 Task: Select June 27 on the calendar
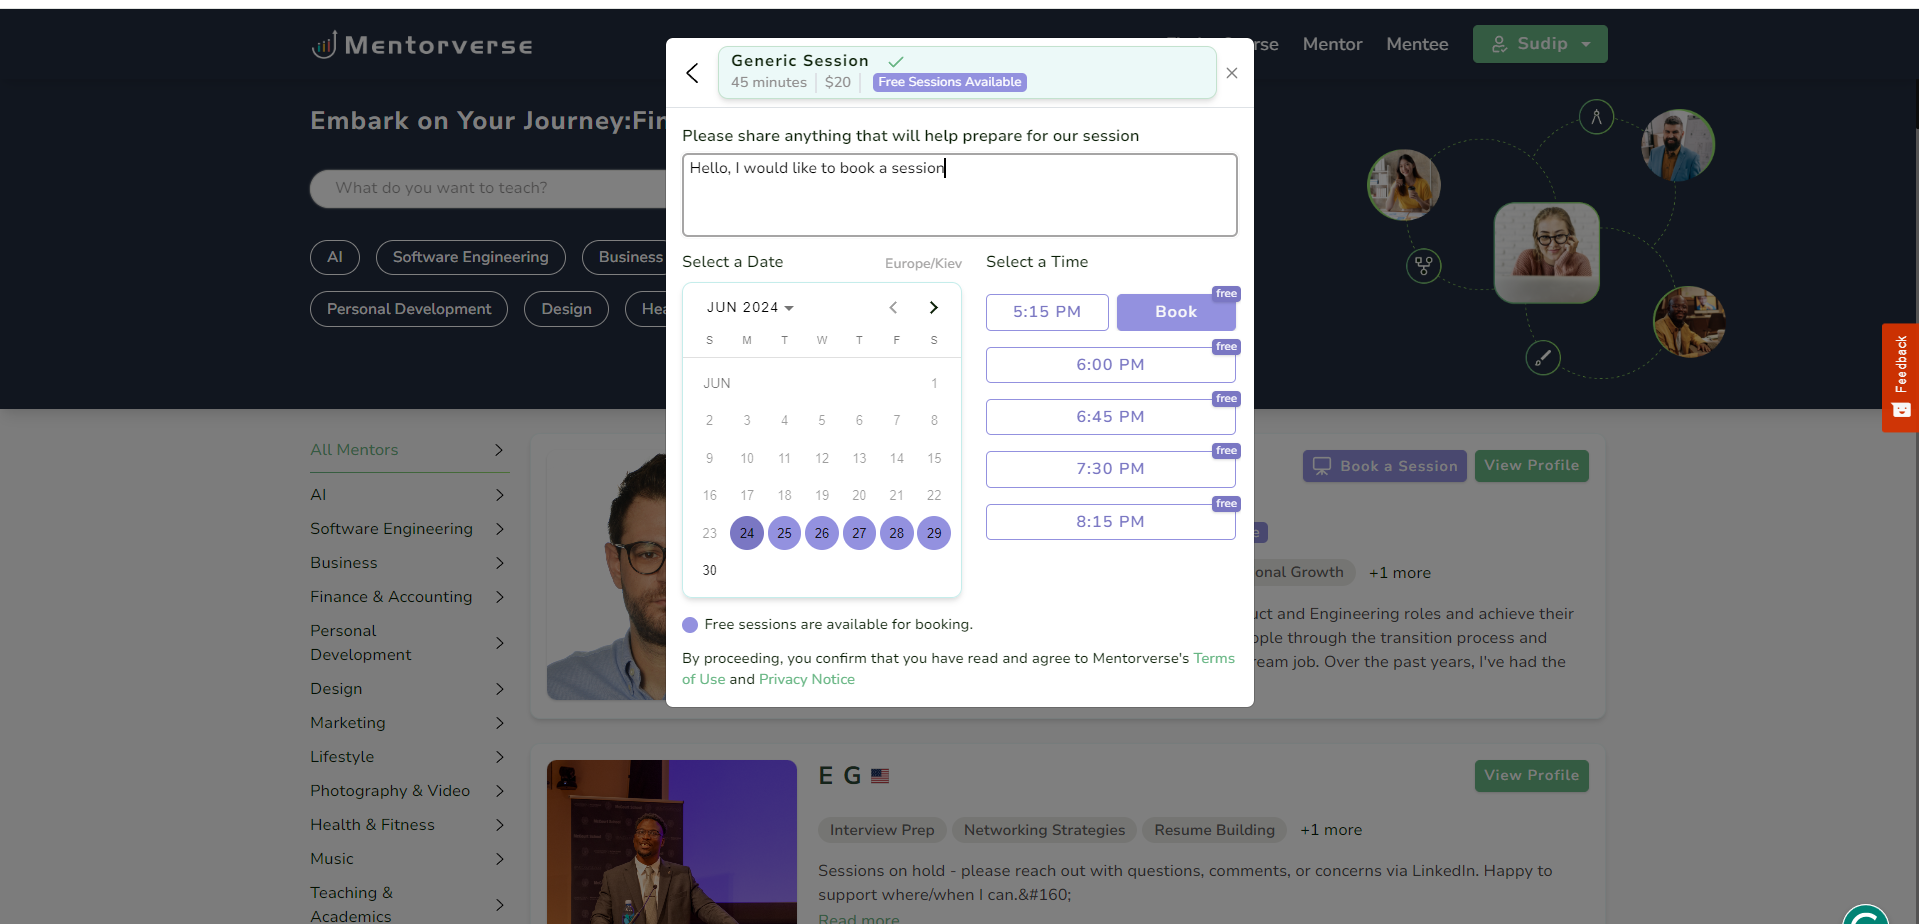(859, 533)
